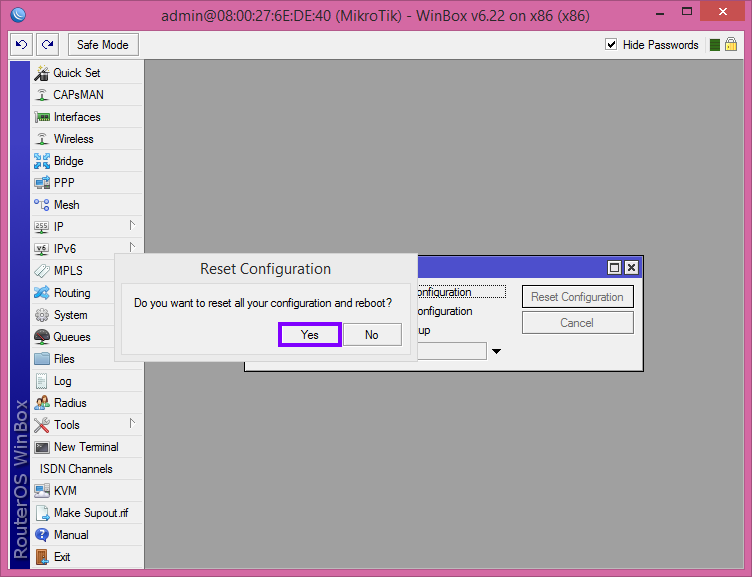Screen dimensions: 752x577
Task: Enable Safe Mode
Action: click(x=103, y=45)
